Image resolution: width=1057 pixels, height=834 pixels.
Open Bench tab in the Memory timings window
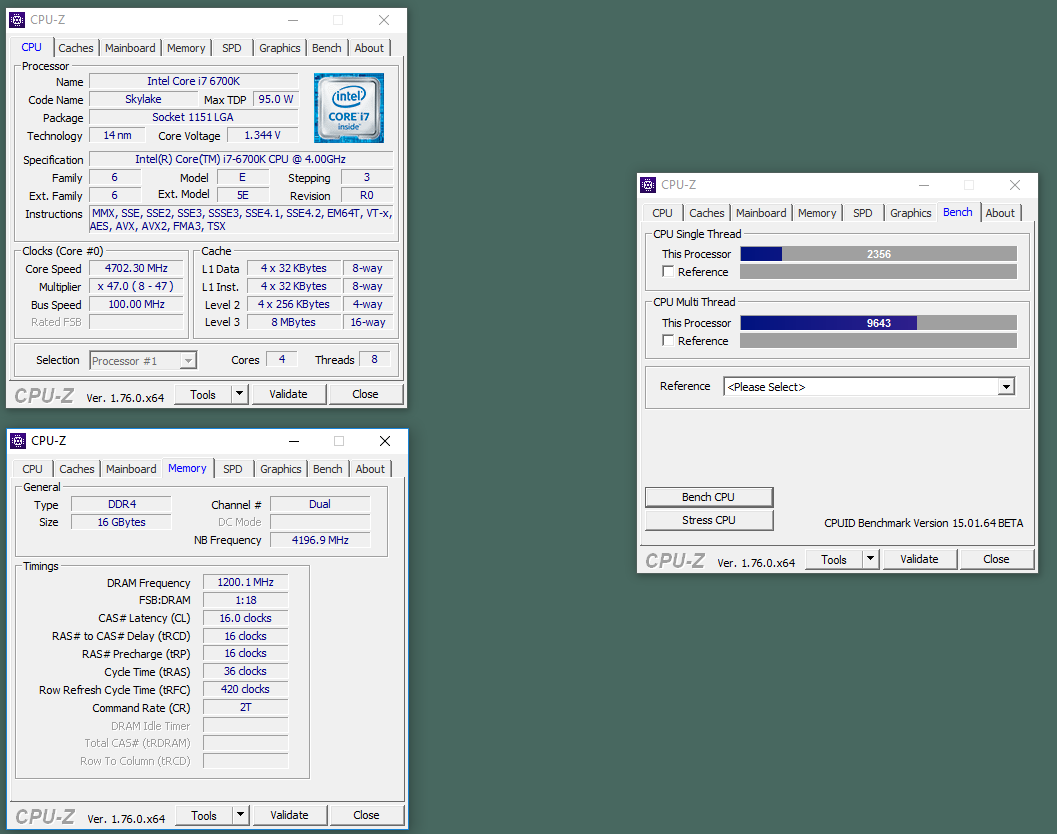[328, 469]
